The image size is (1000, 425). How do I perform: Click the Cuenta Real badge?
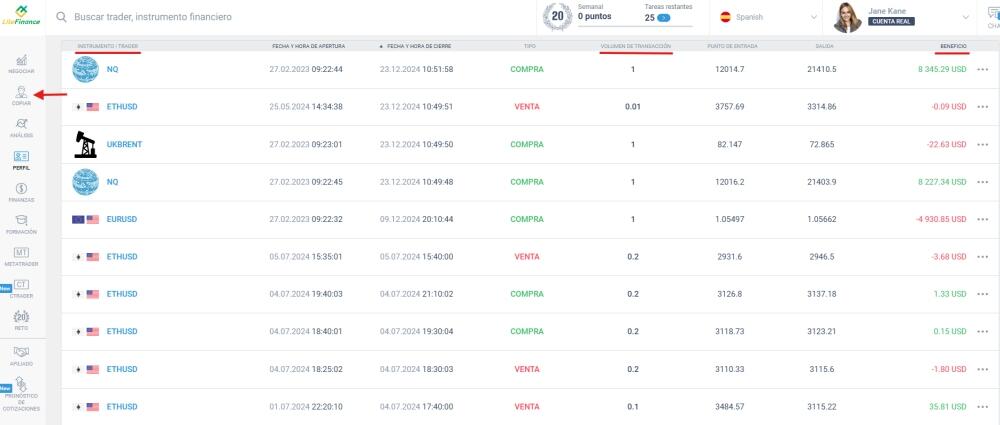point(891,21)
